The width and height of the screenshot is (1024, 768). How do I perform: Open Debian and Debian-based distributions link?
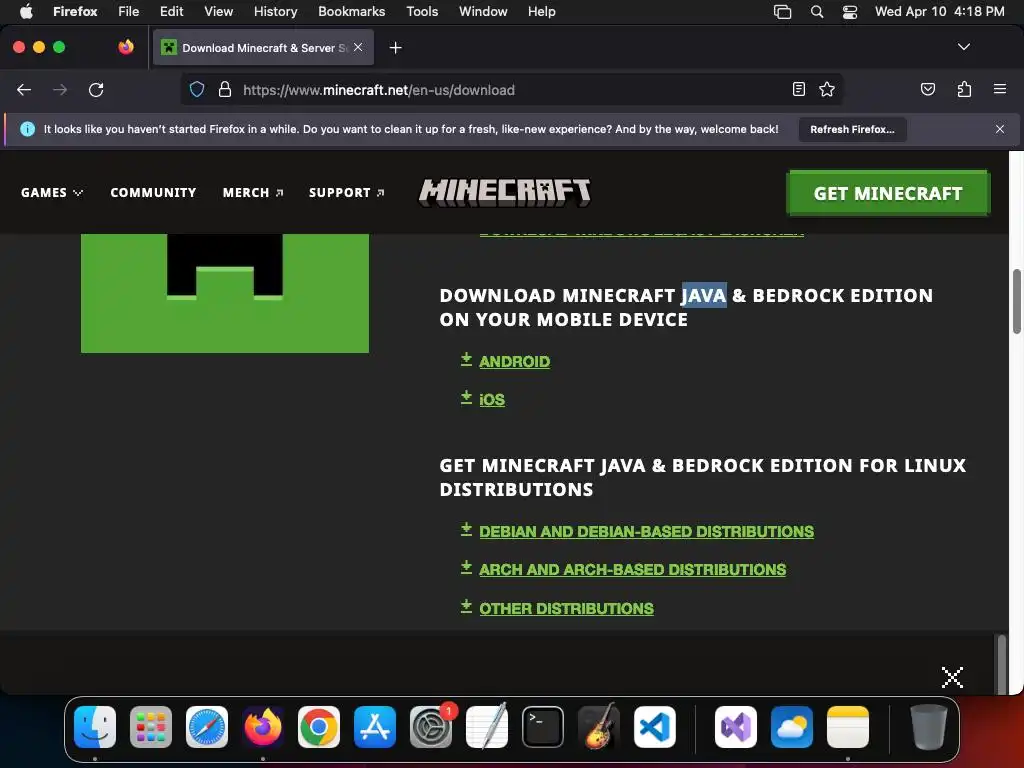(x=647, y=532)
